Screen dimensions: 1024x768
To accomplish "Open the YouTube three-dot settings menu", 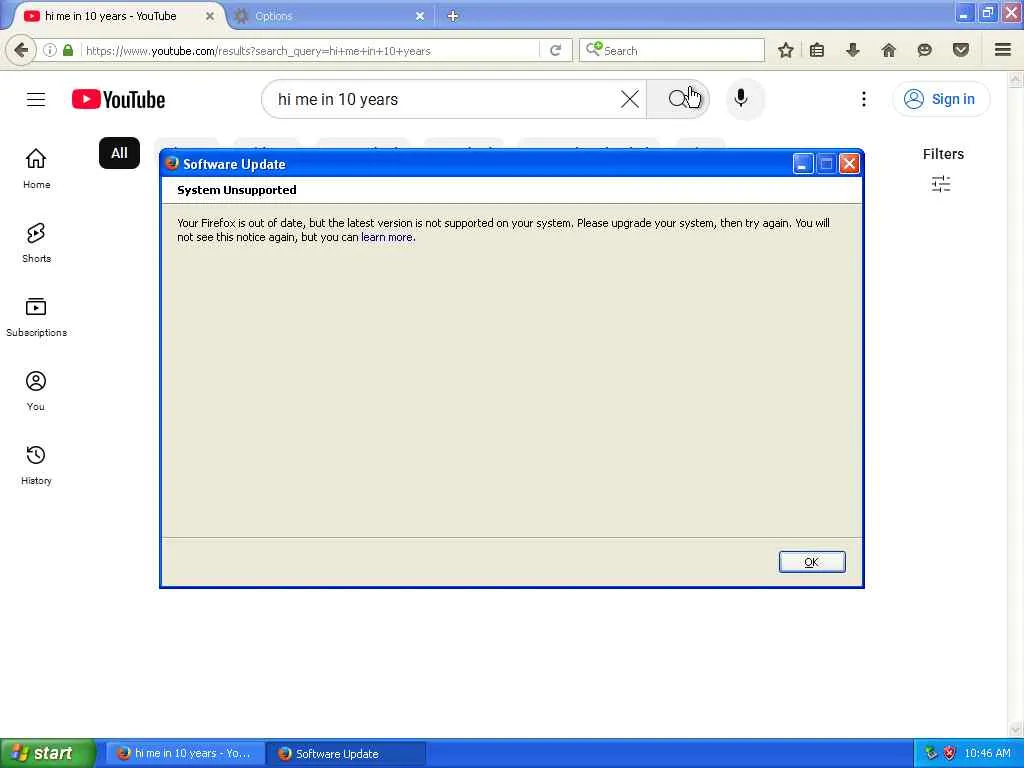I will (x=863, y=99).
